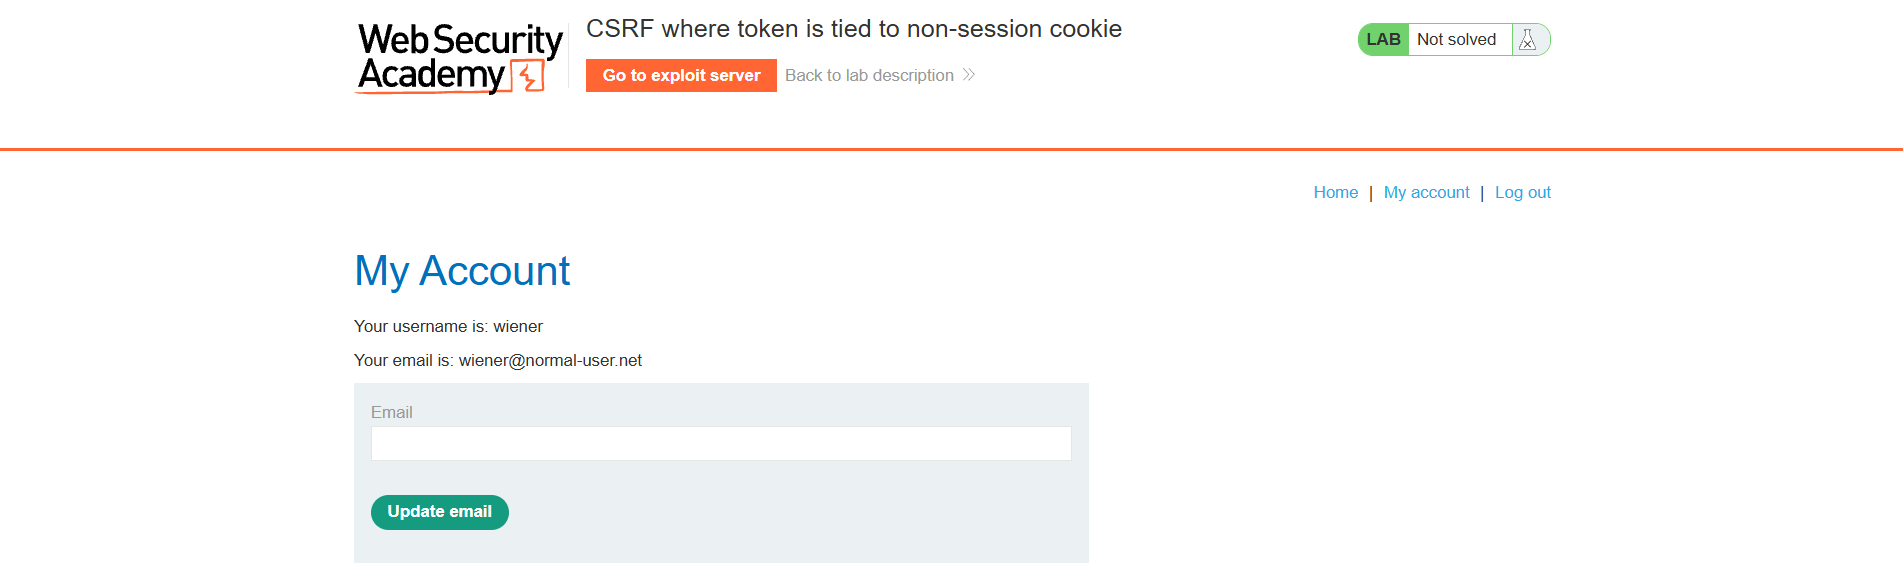Click the Email field label

tap(392, 412)
